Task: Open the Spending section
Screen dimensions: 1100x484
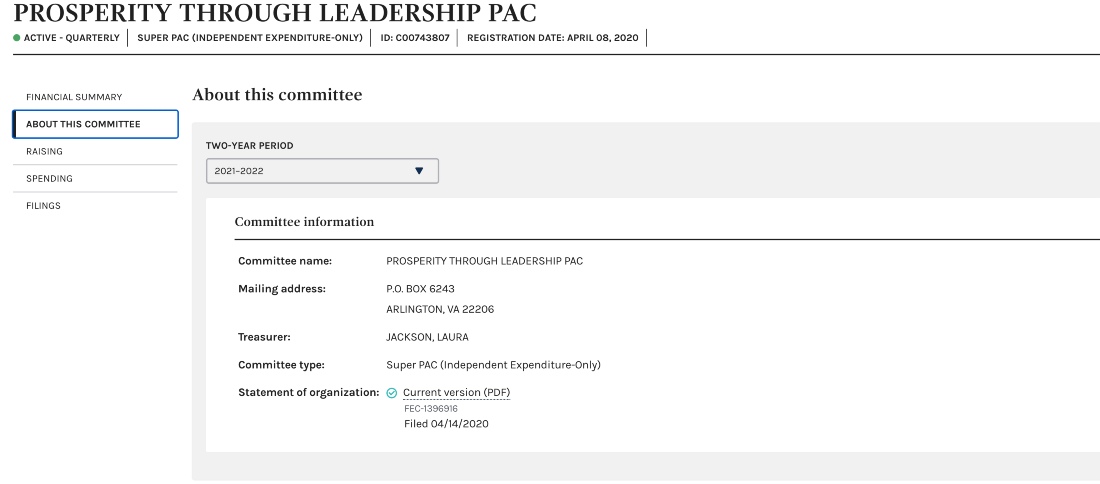Action: [x=49, y=179]
